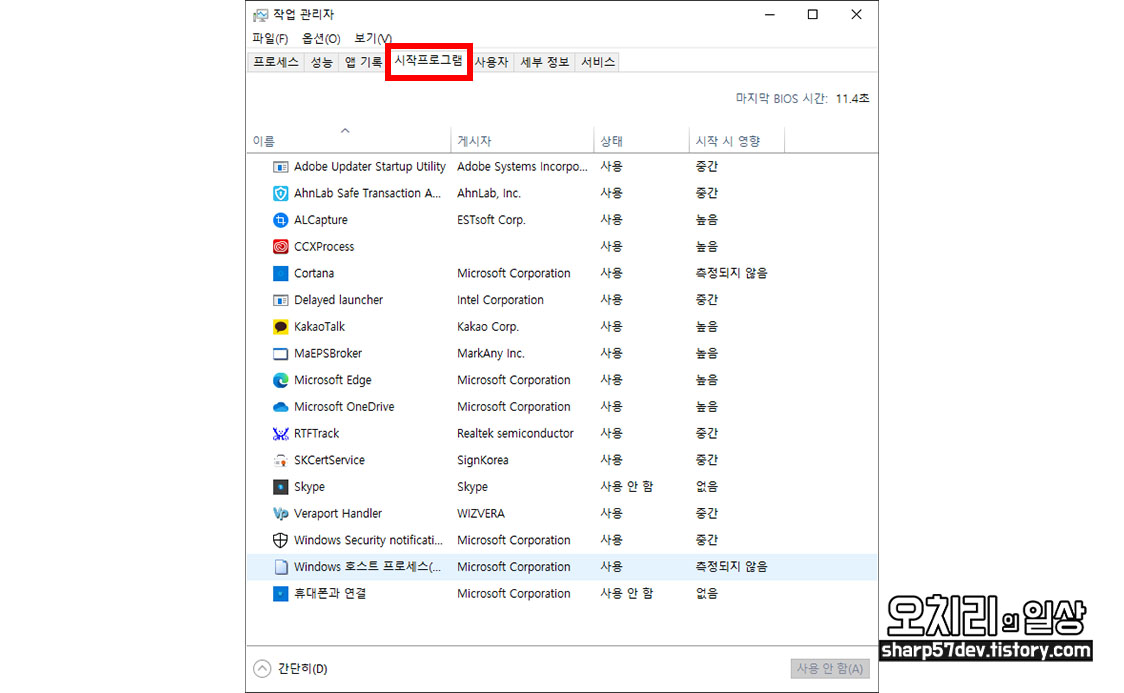Click the SKCertService icon

coord(280,460)
